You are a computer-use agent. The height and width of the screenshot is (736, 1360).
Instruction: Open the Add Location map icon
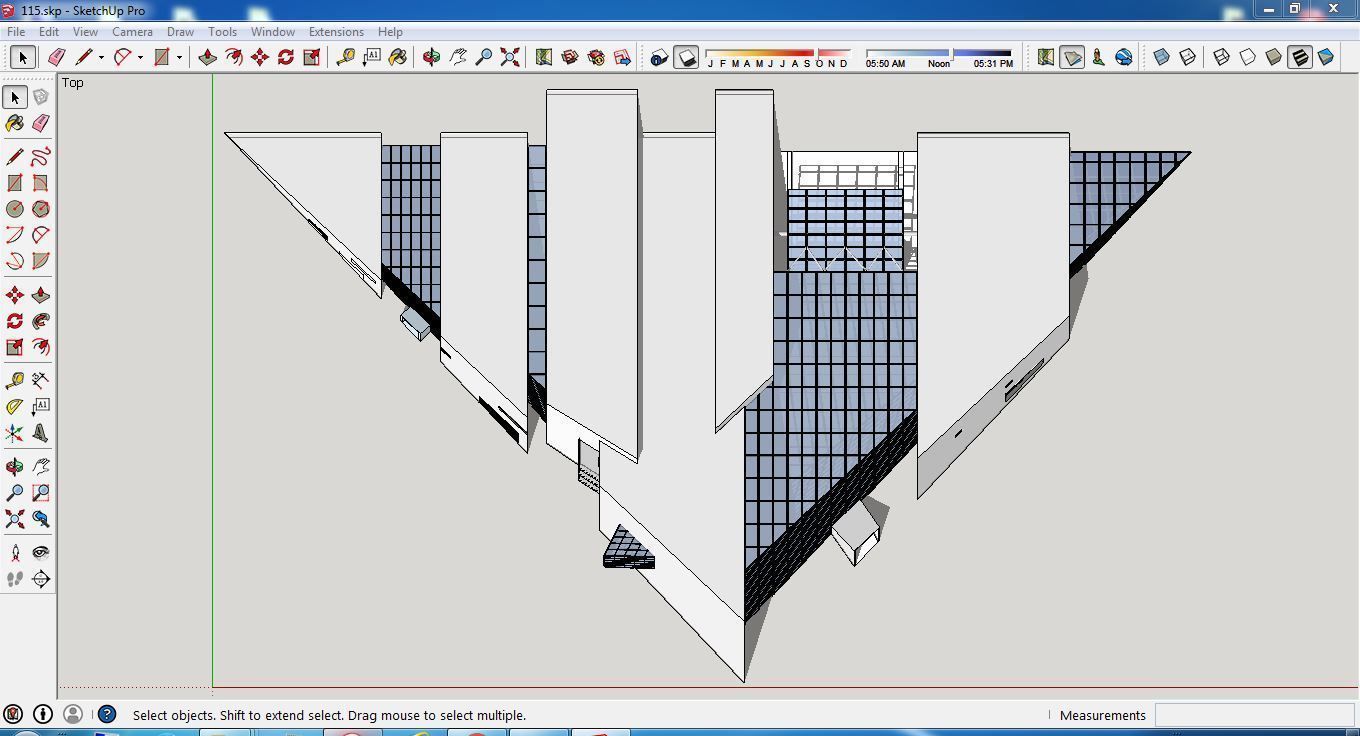tap(544, 58)
